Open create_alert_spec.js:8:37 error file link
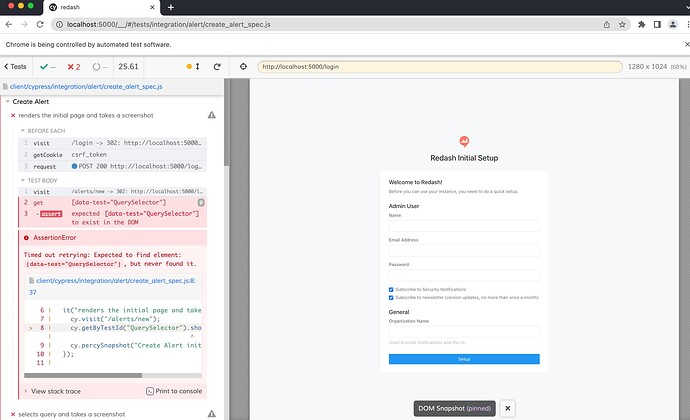The image size is (690, 420). pyautogui.click(x=112, y=286)
